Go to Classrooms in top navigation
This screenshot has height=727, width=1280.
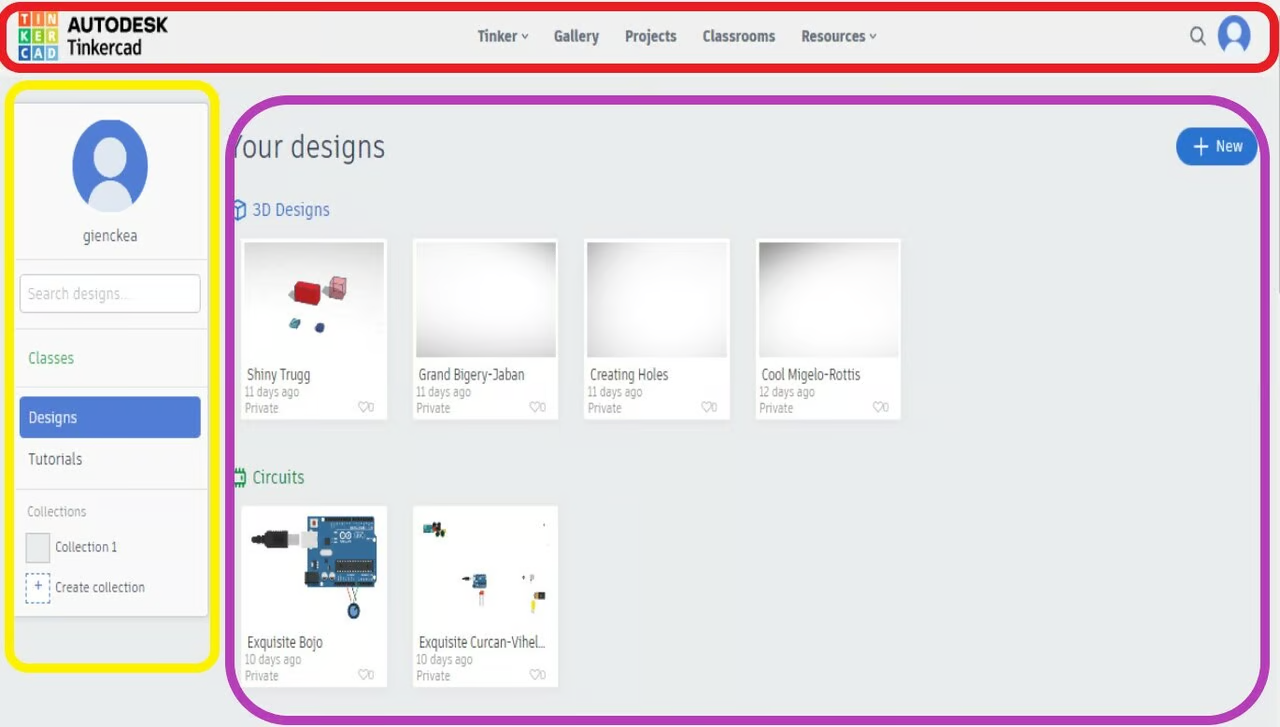tap(738, 36)
